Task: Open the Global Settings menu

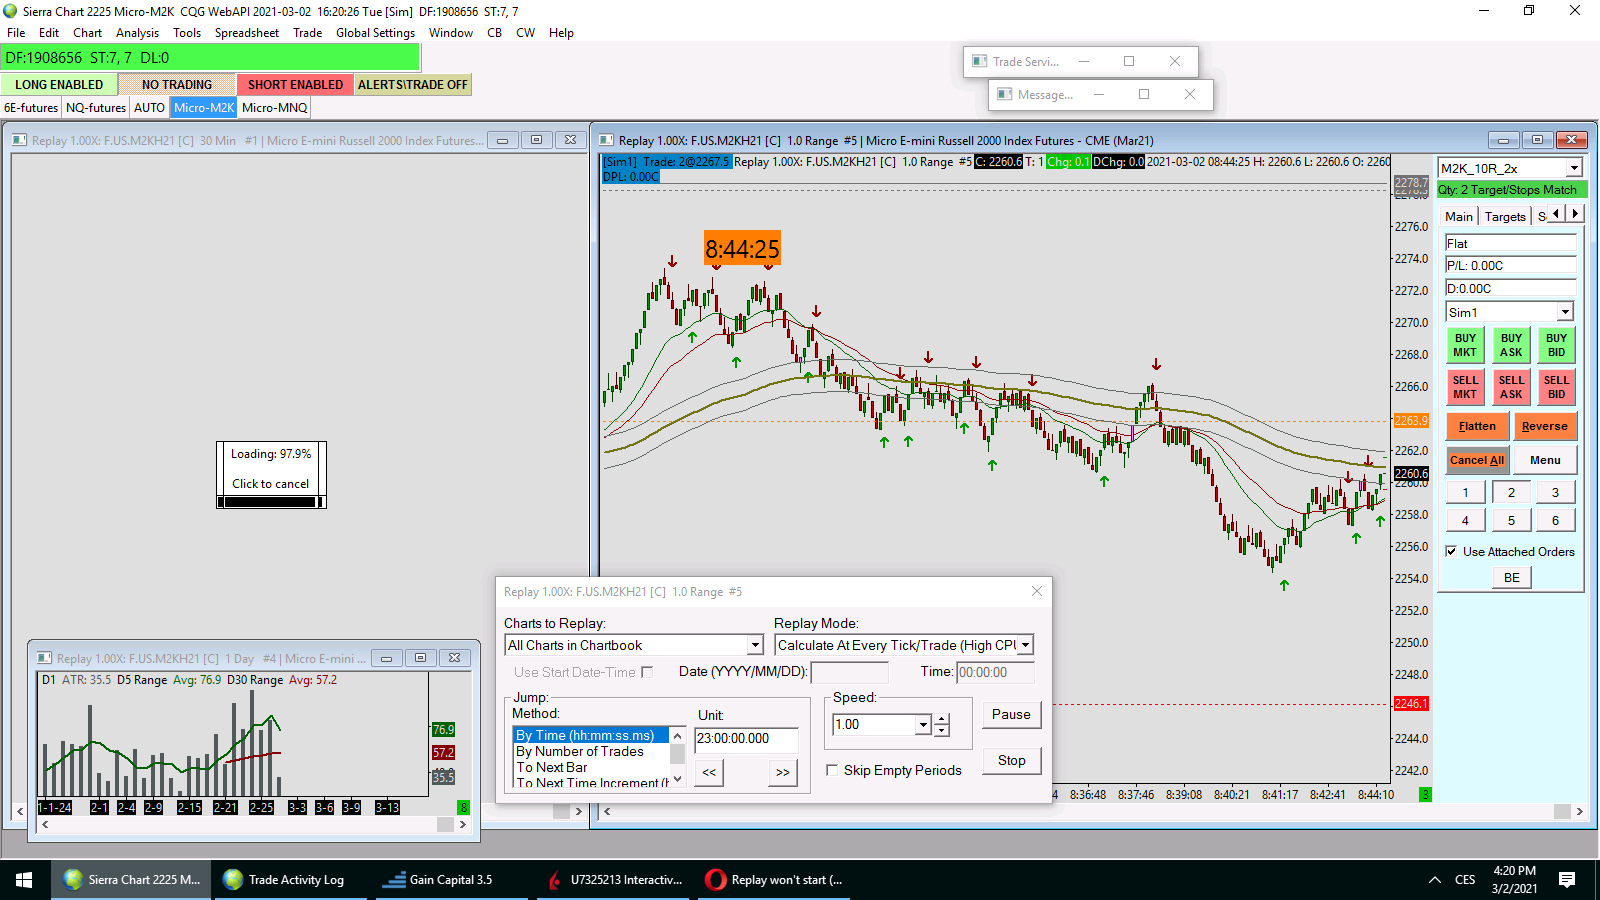Action: pos(375,33)
